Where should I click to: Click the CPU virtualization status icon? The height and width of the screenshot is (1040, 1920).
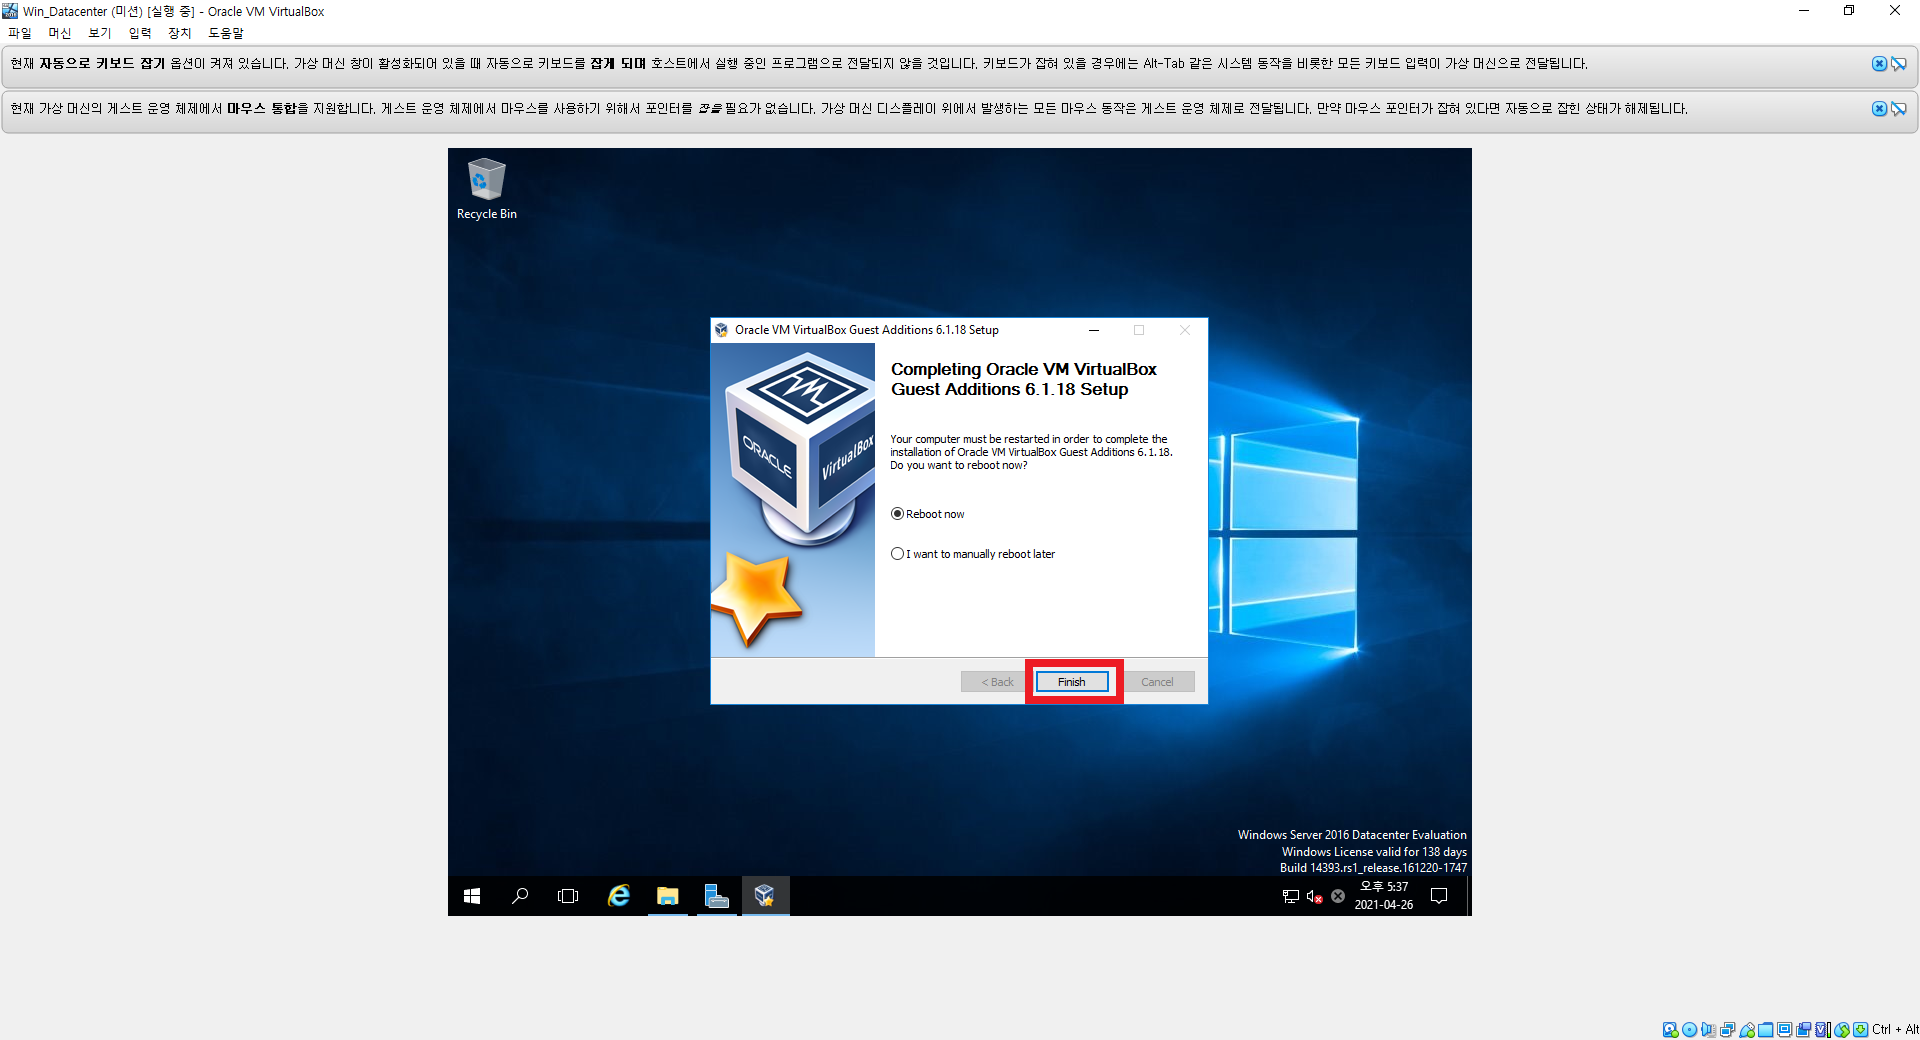click(x=1823, y=1030)
